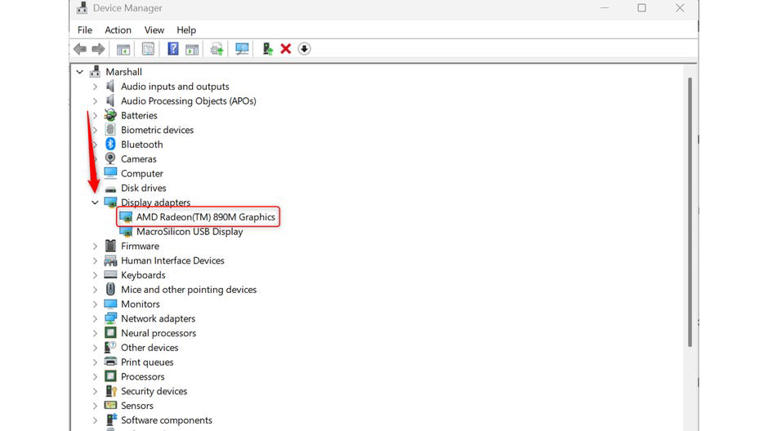Click the Properties icon in the toolbar
Screen dimensions: 768x431
tap(148, 49)
